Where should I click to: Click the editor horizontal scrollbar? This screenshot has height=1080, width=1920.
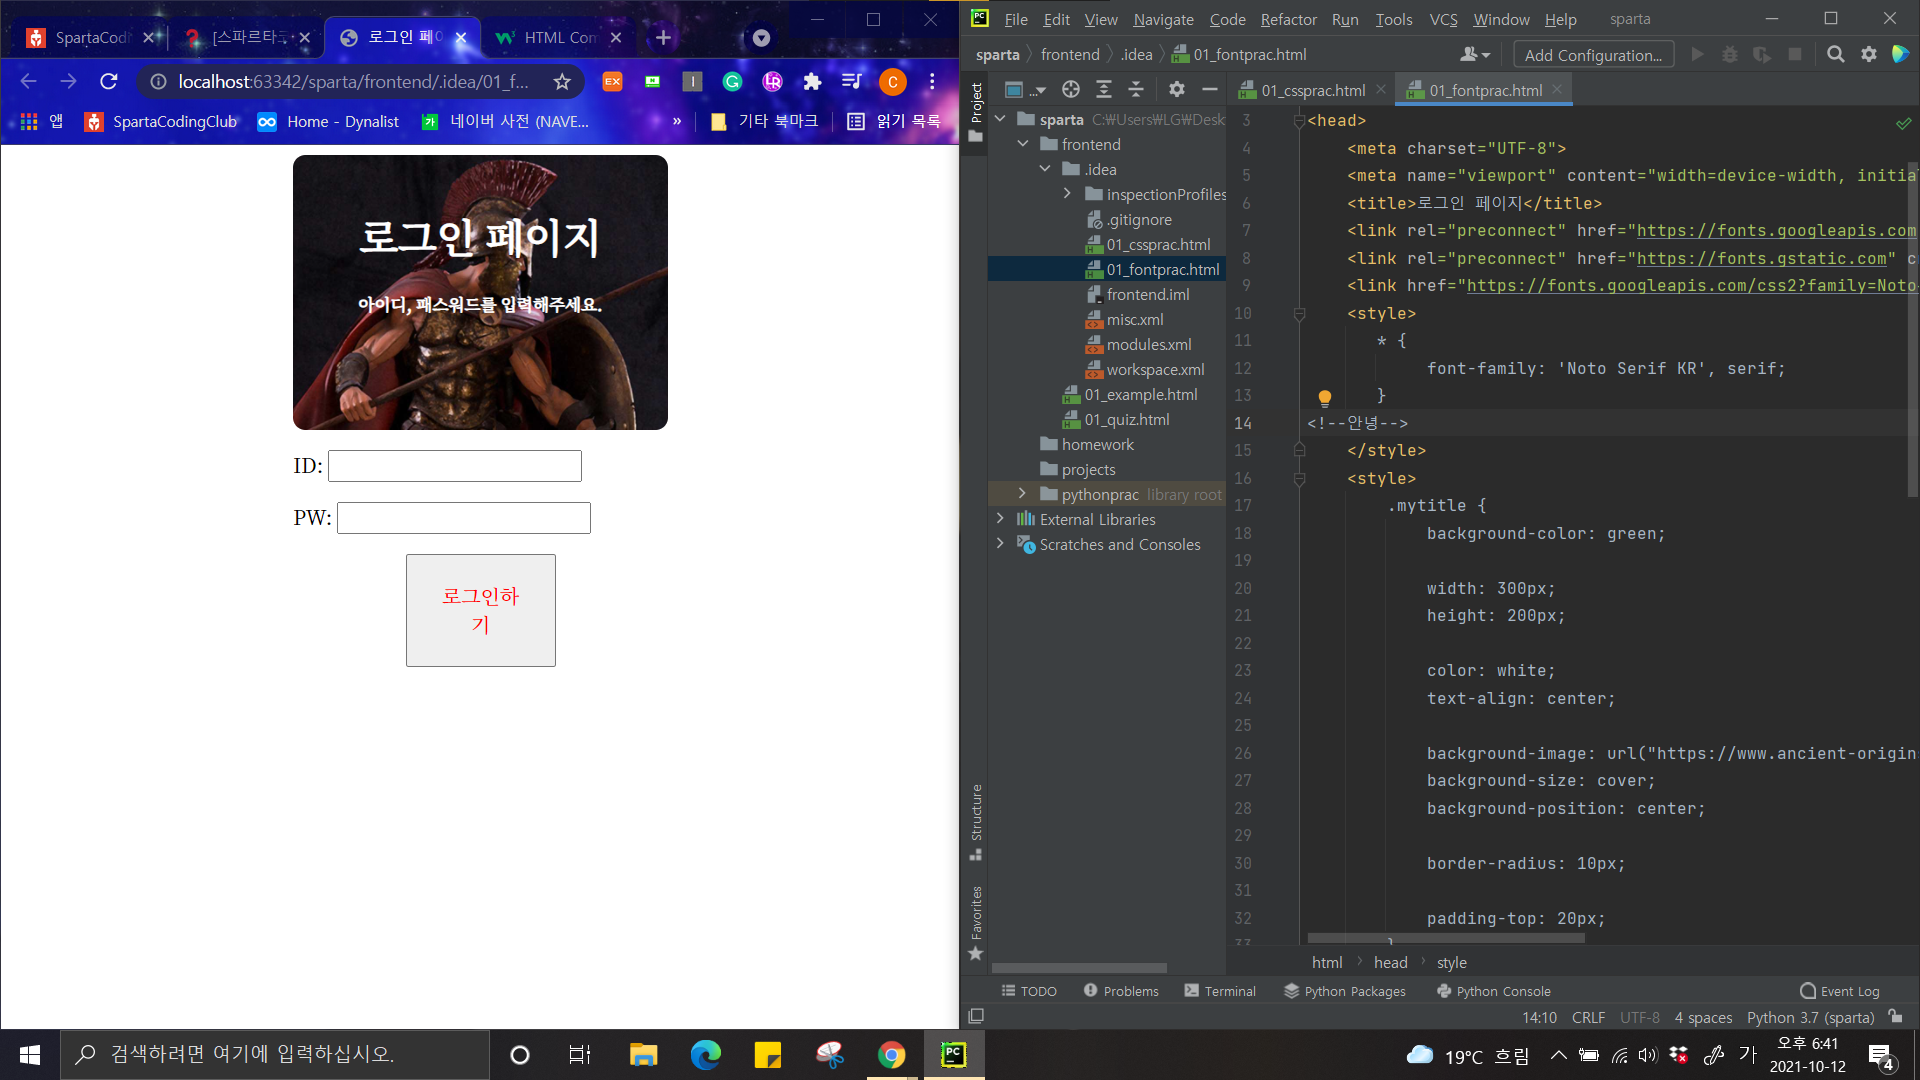pyautogui.click(x=1445, y=939)
